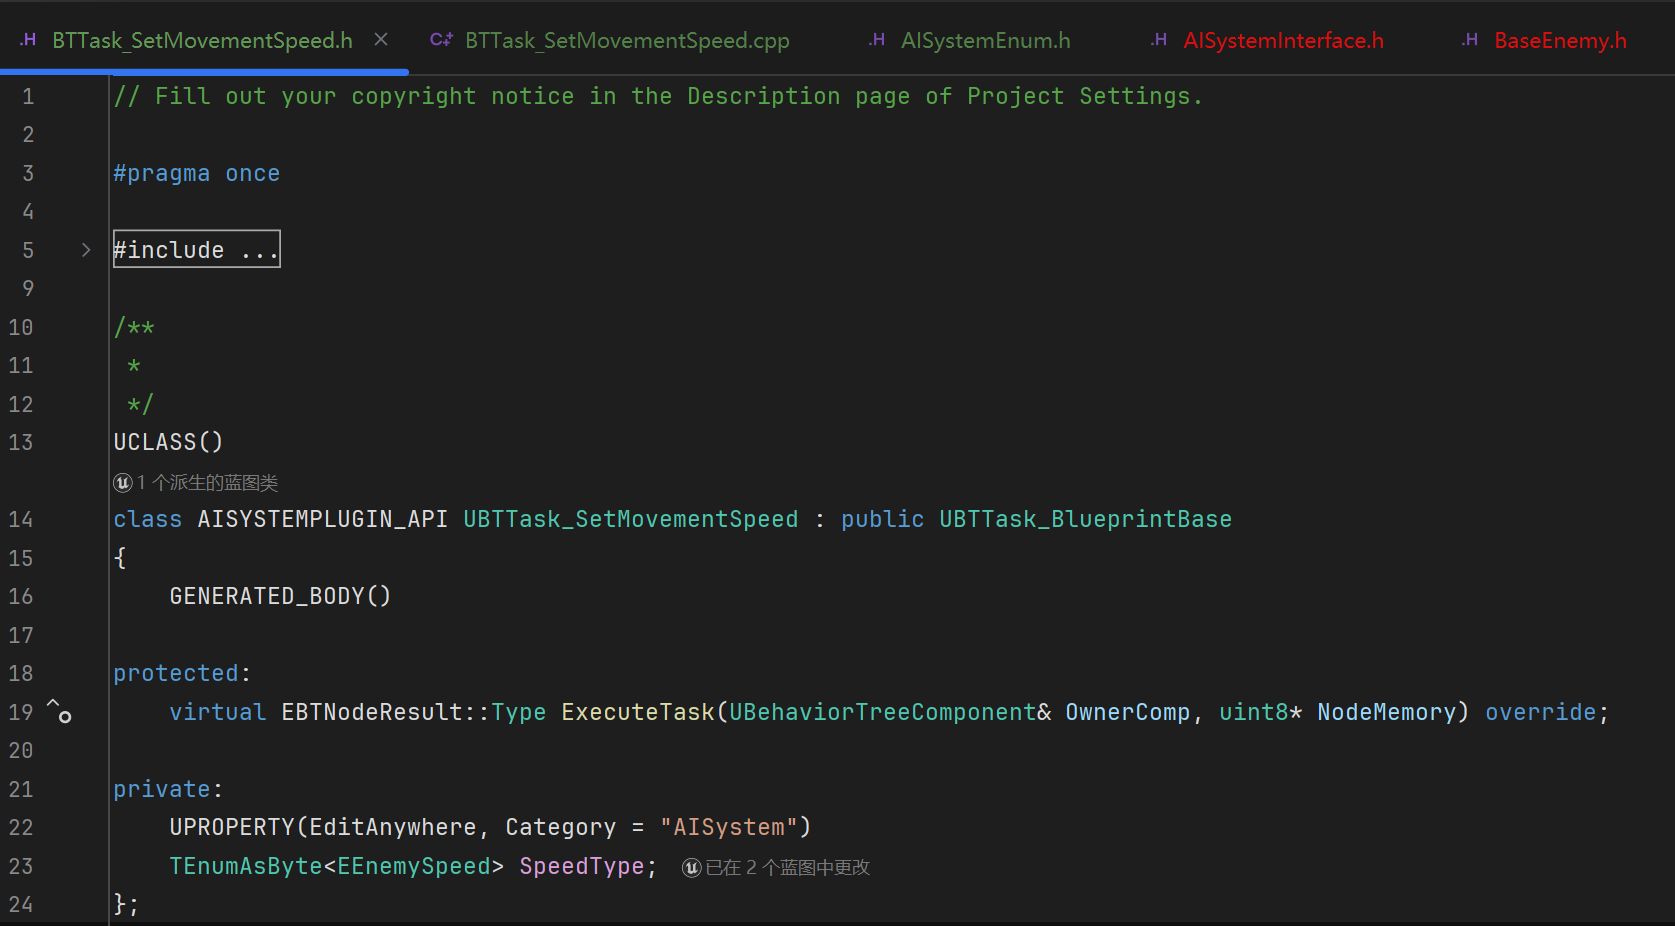1675x926 pixels.
Task: Click the "public" keyword on line 14
Action: click(x=882, y=519)
